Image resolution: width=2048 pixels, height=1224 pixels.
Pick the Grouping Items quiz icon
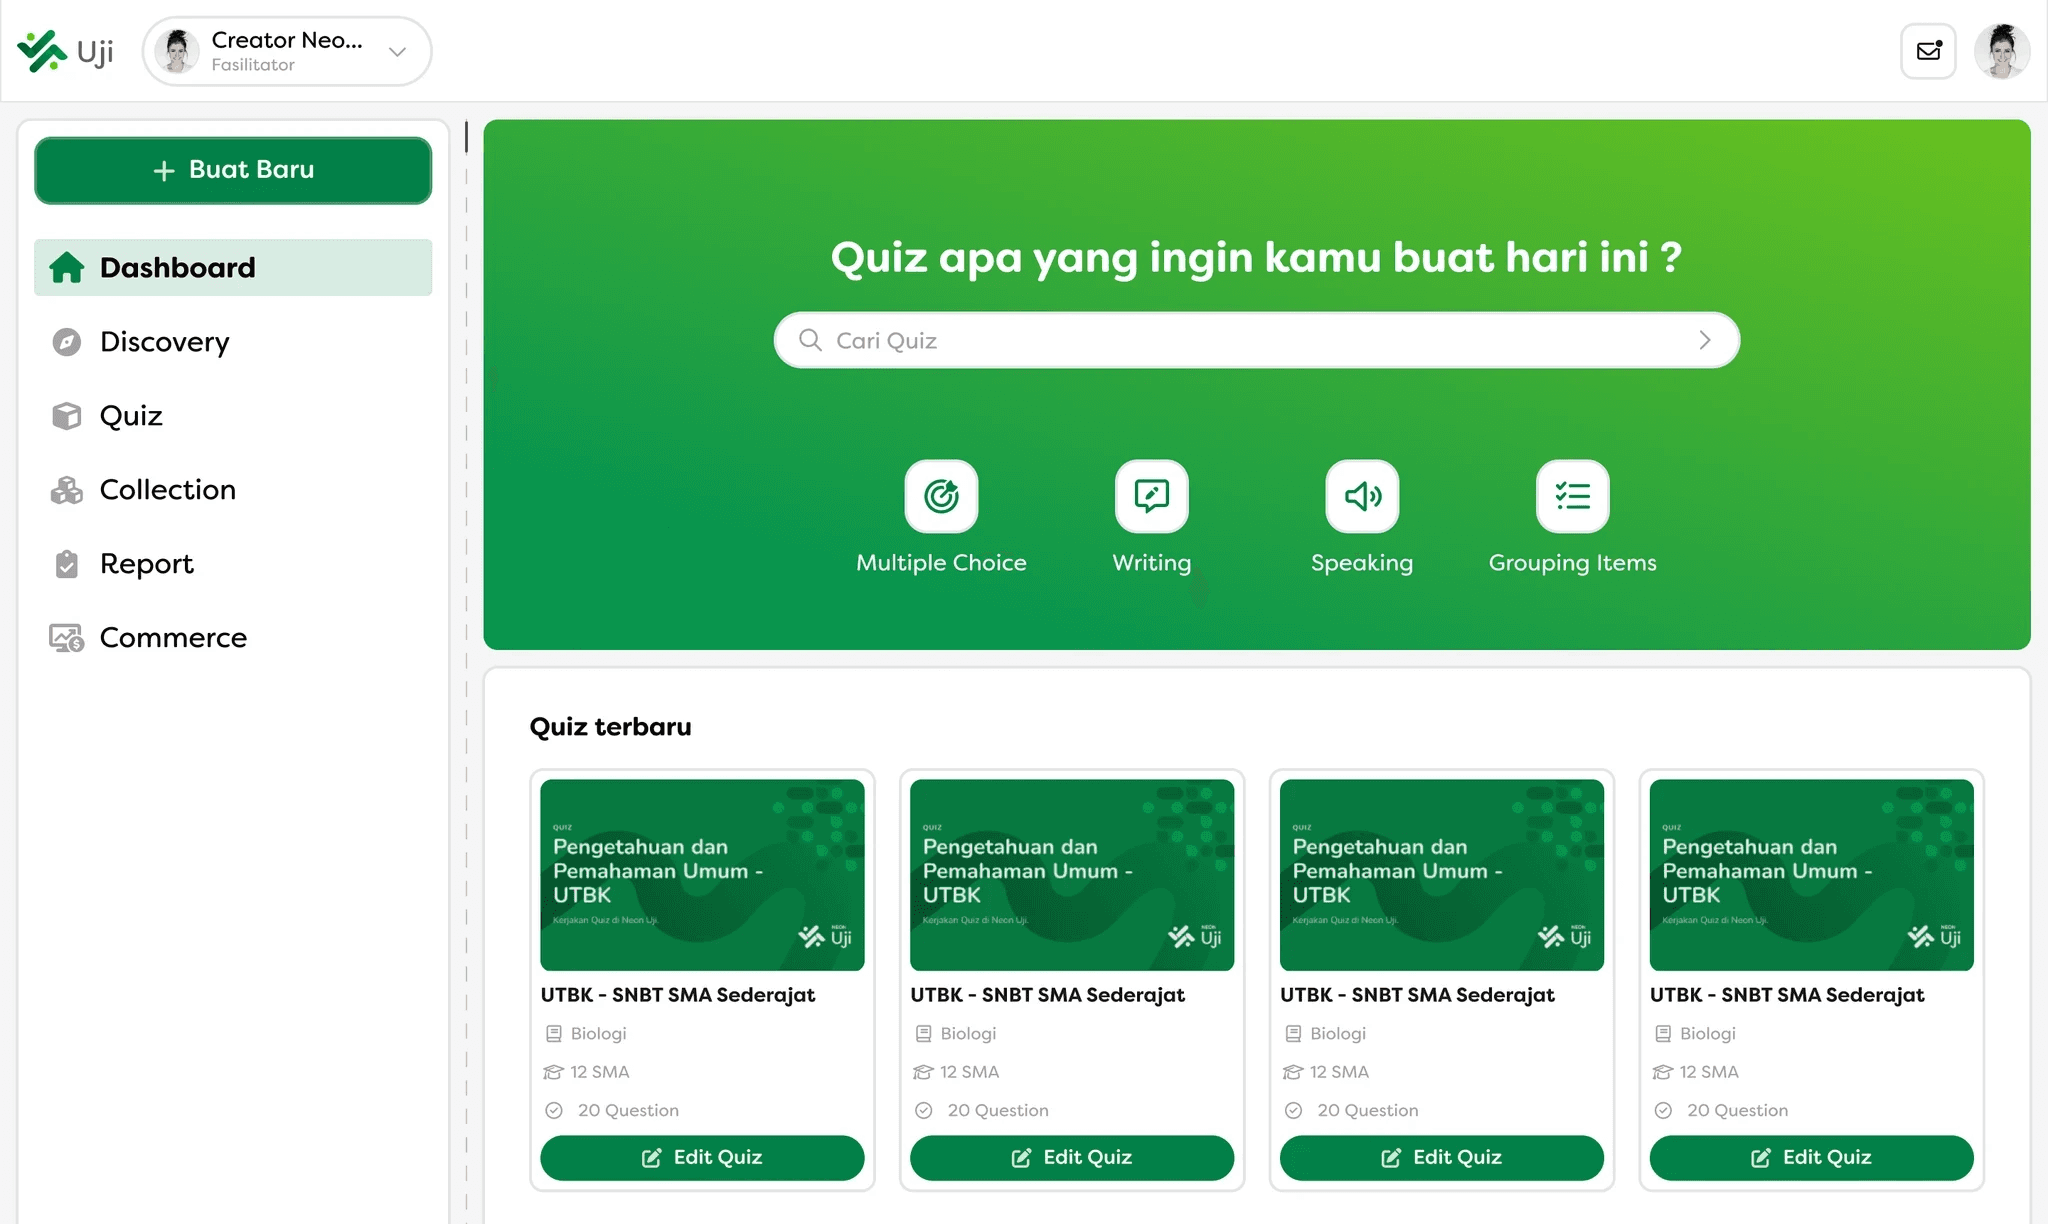1572,496
